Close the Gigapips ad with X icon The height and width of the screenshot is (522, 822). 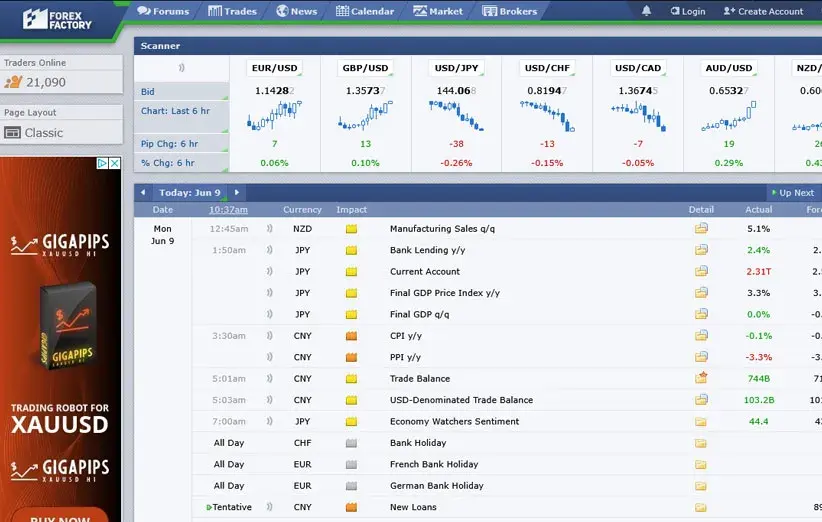click(x=114, y=164)
